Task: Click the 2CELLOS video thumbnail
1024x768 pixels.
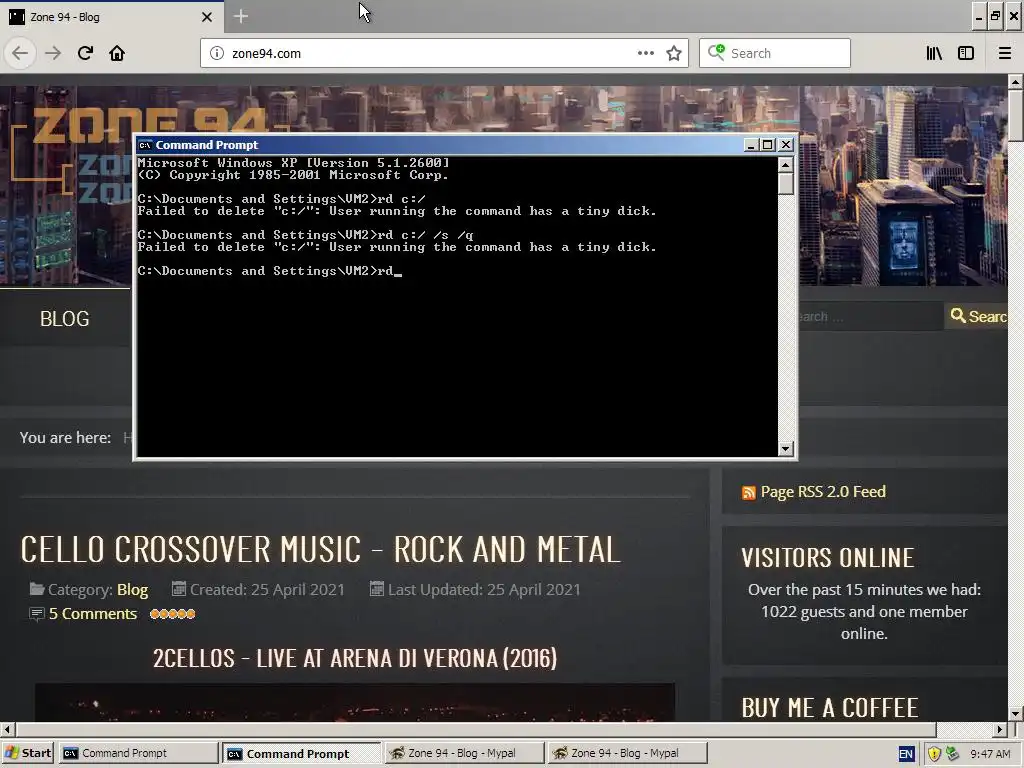Action: tap(355, 702)
